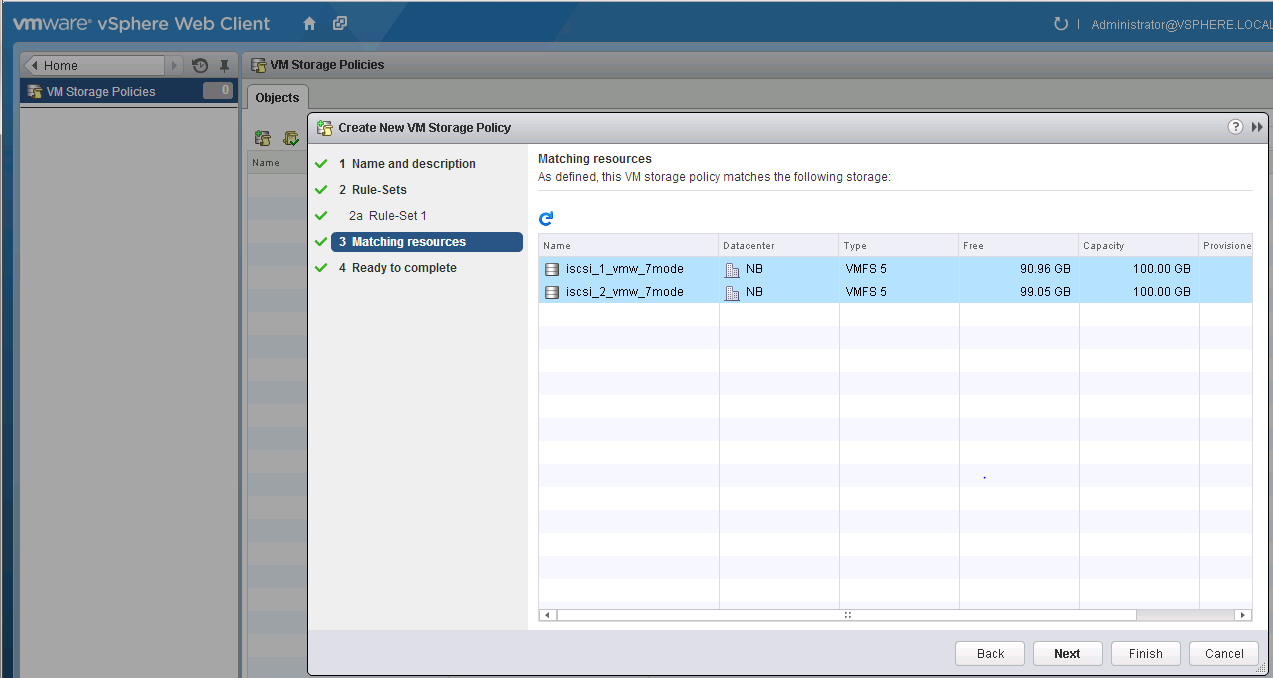Refresh the matching resources list
1273x678 pixels.
click(546, 219)
